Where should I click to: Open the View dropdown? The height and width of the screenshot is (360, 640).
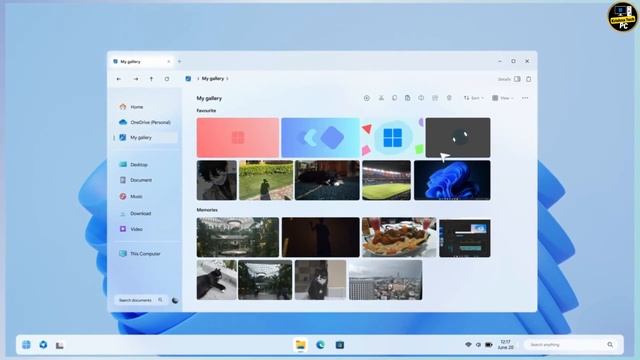503,98
